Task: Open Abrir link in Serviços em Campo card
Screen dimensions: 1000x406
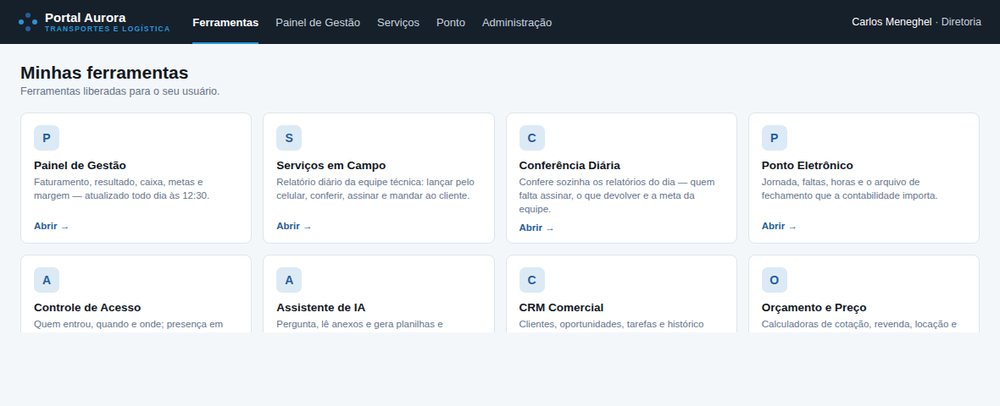Action: coord(294,226)
